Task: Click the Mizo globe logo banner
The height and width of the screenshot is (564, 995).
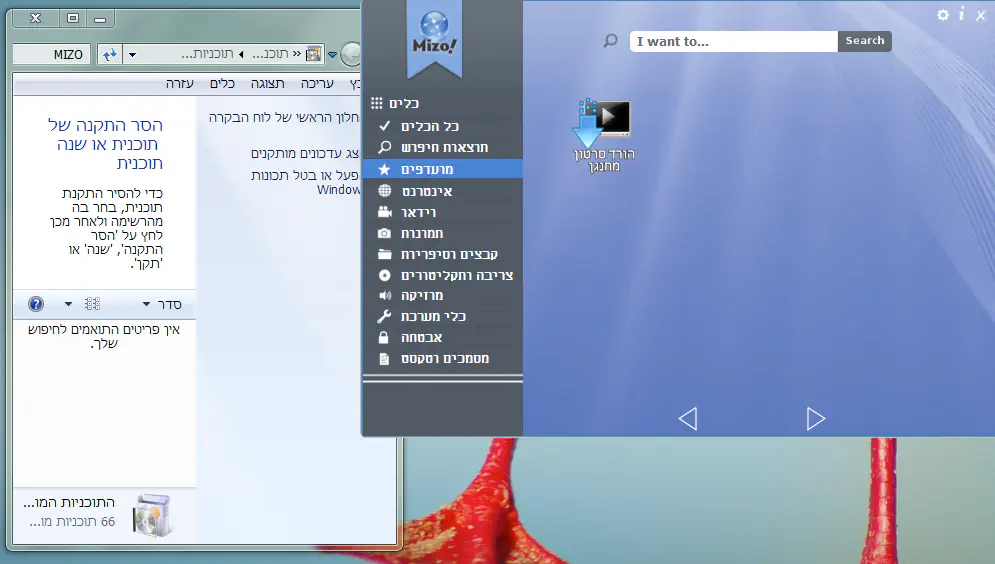Action: [434, 38]
